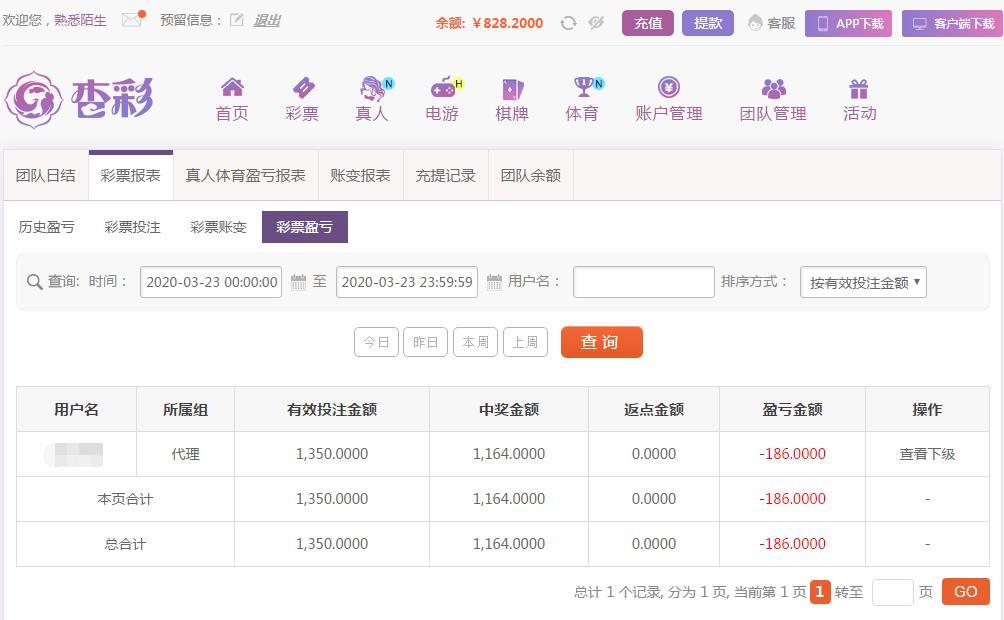Open the 电游 gamepad icon

click(x=444, y=87)
